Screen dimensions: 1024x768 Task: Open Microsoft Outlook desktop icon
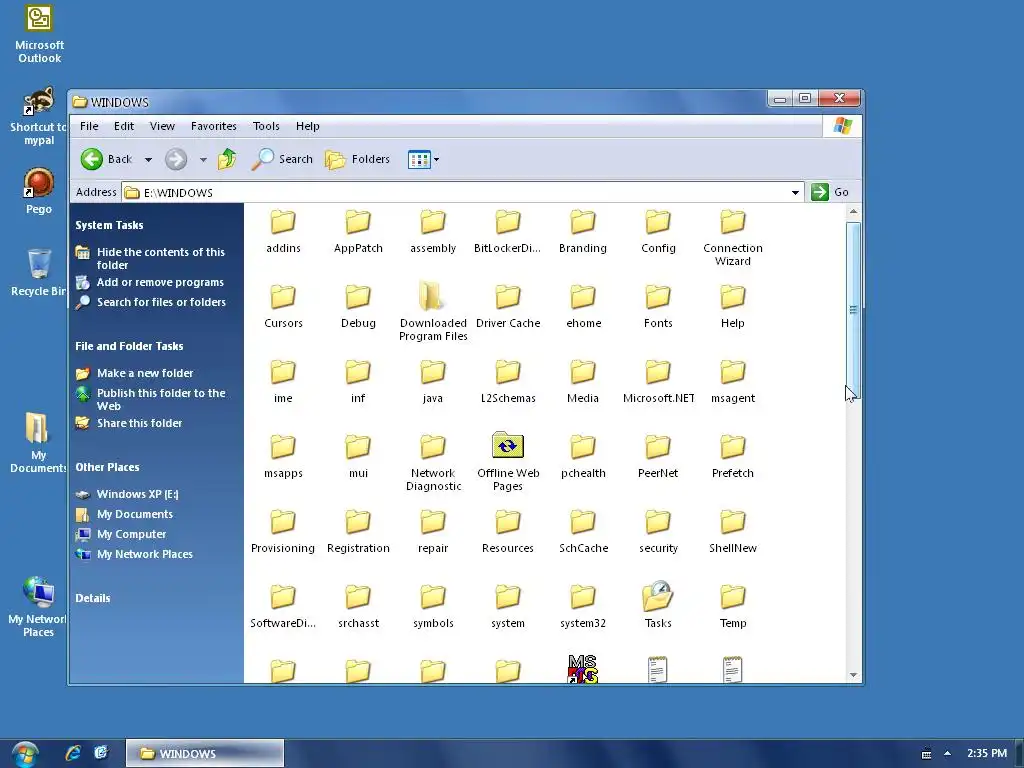(x=39, y=34)
